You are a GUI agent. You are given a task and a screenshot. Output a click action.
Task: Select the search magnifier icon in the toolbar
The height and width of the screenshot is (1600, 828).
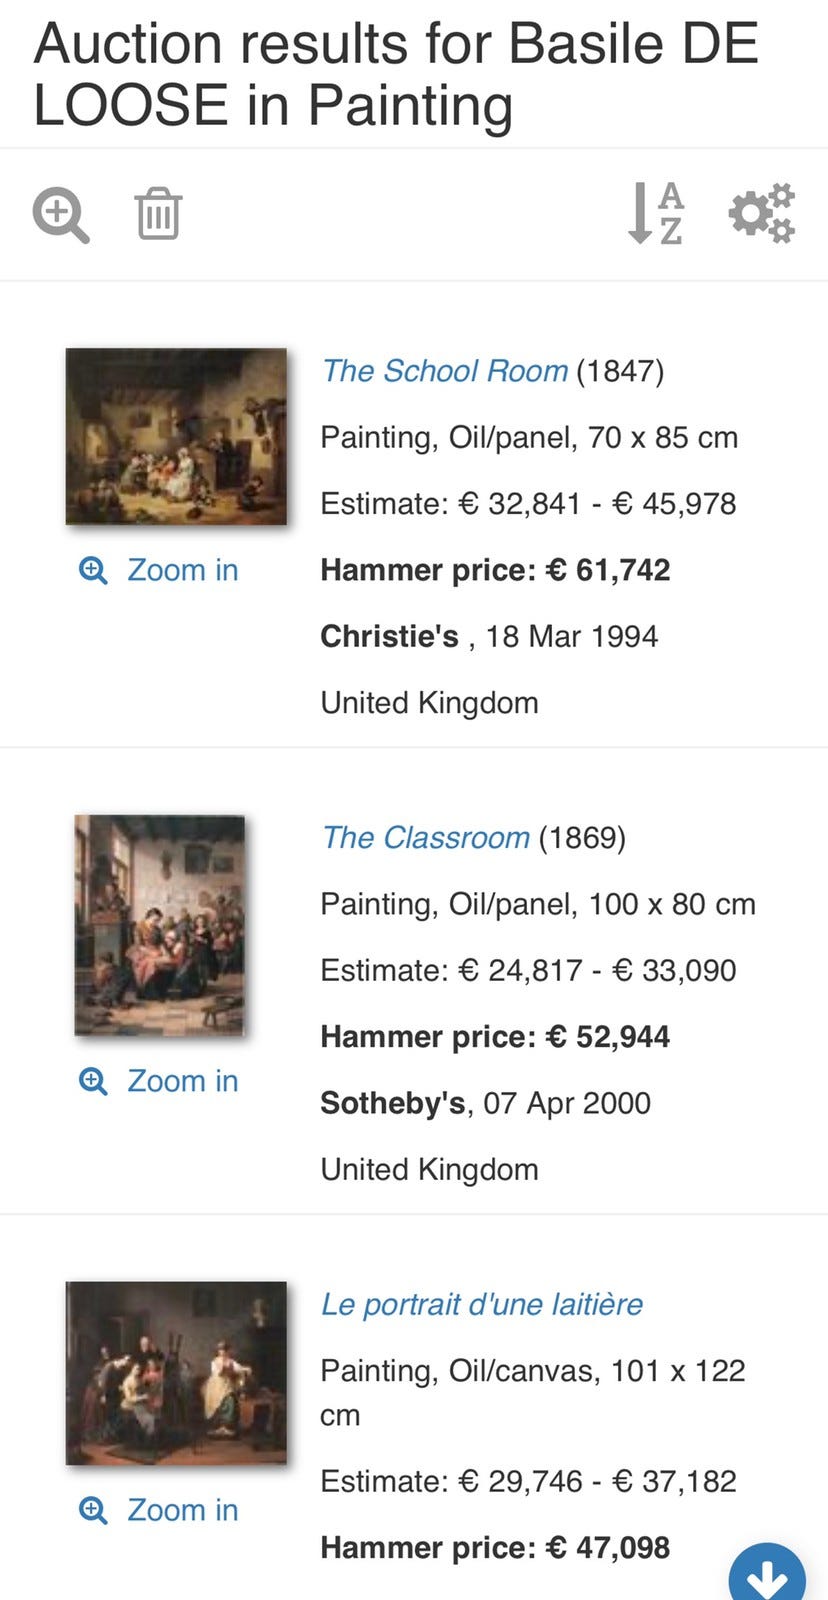(x=60, y=214)
